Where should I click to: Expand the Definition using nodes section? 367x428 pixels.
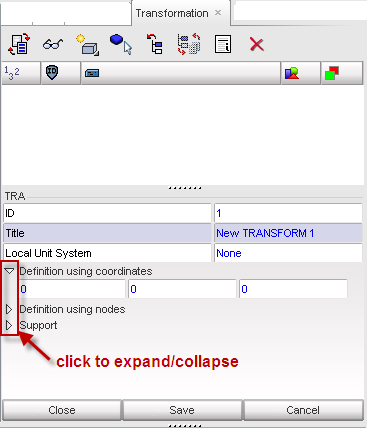[9, 309]
